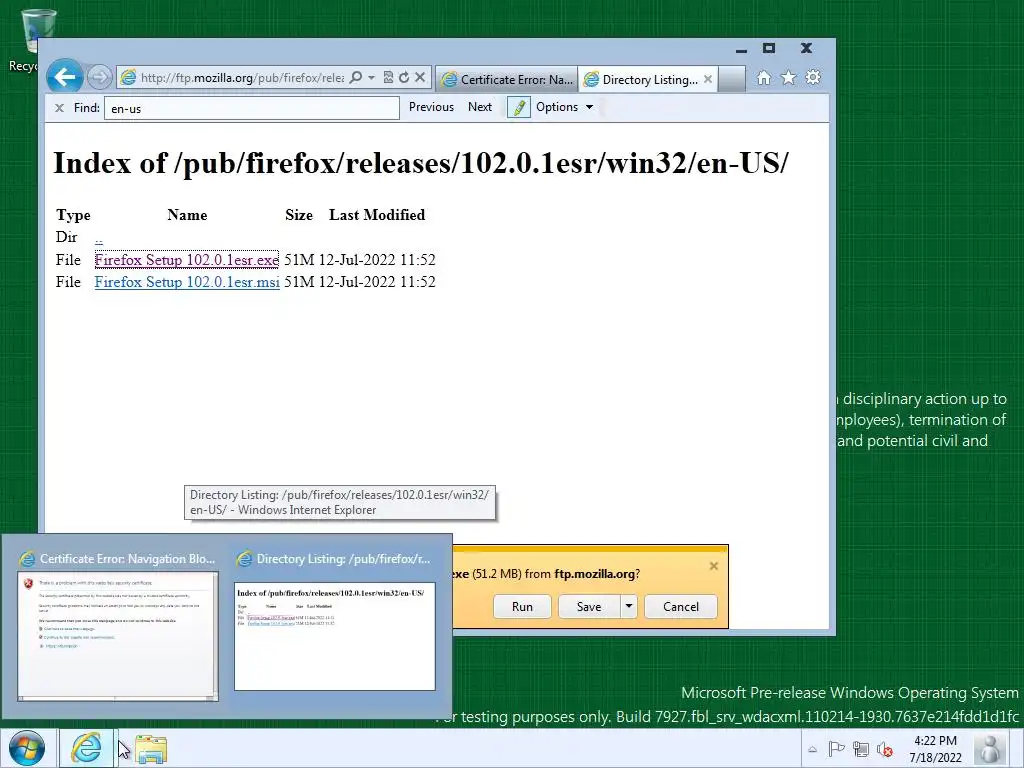Open a new tab with the blank tab button
The image size is (1024, 768).
731,80
